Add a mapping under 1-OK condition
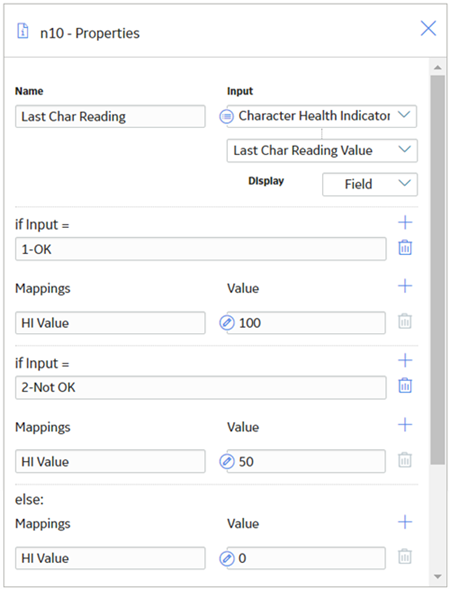 point(405,286)
